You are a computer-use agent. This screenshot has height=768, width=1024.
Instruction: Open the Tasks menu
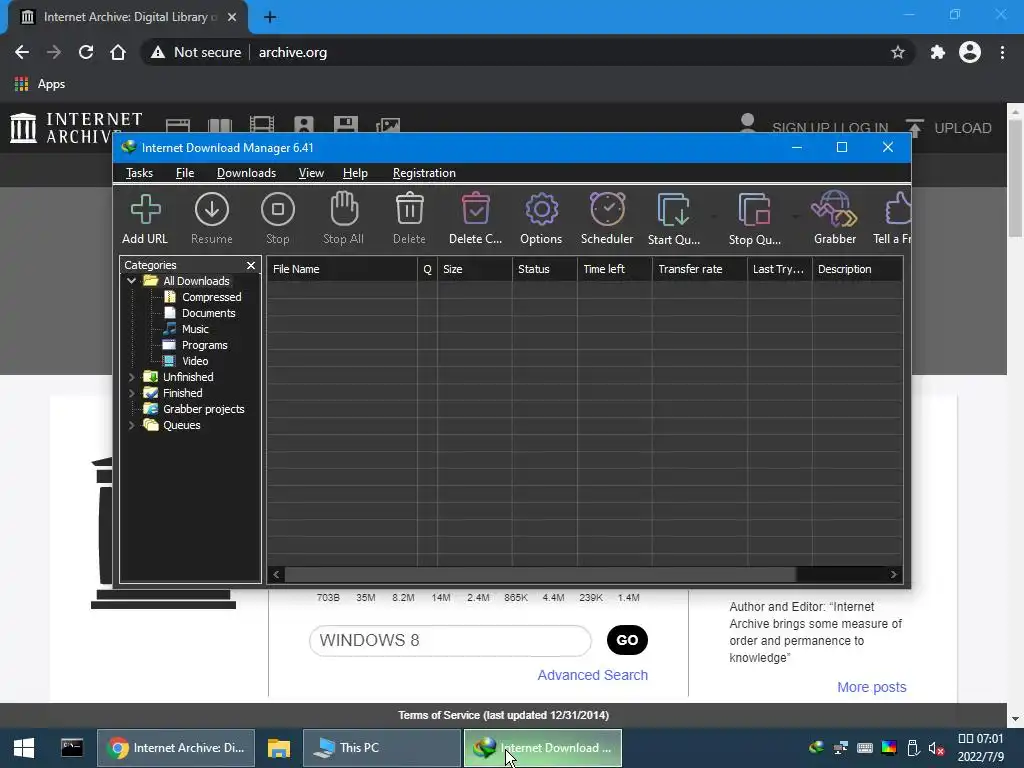pos(139,173)
